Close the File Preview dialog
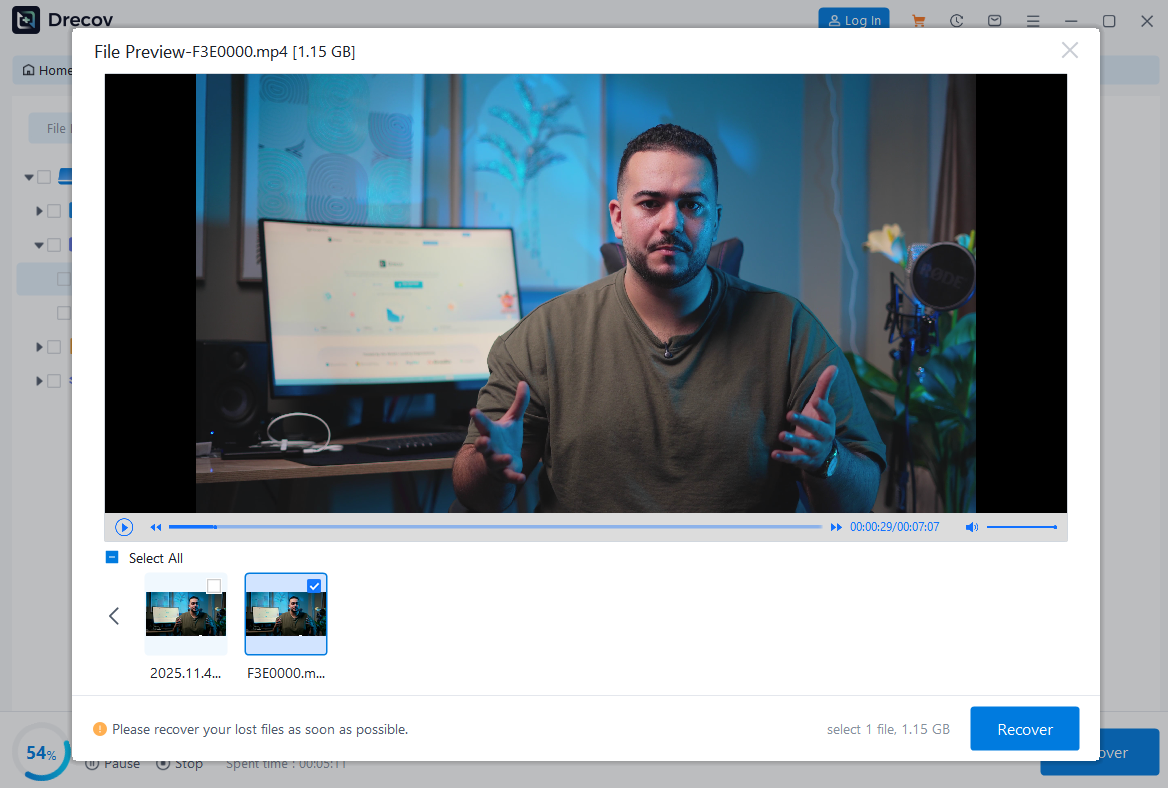Screen dimensions: 1168x788 (1069, 50)
